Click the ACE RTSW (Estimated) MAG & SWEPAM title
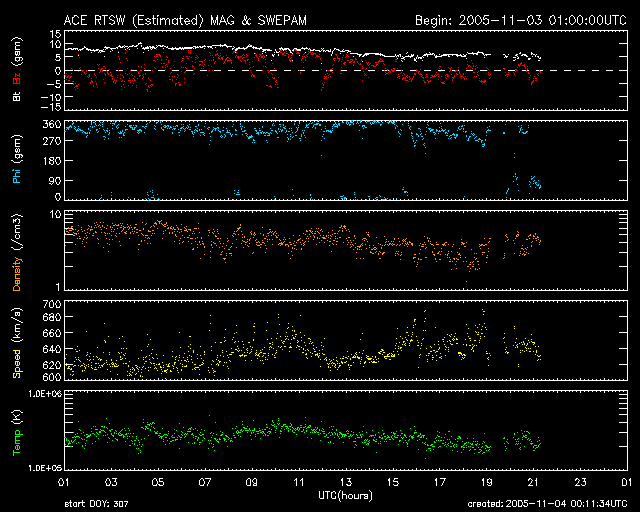This screenshot has width=640, height=512. click(185, 20)
